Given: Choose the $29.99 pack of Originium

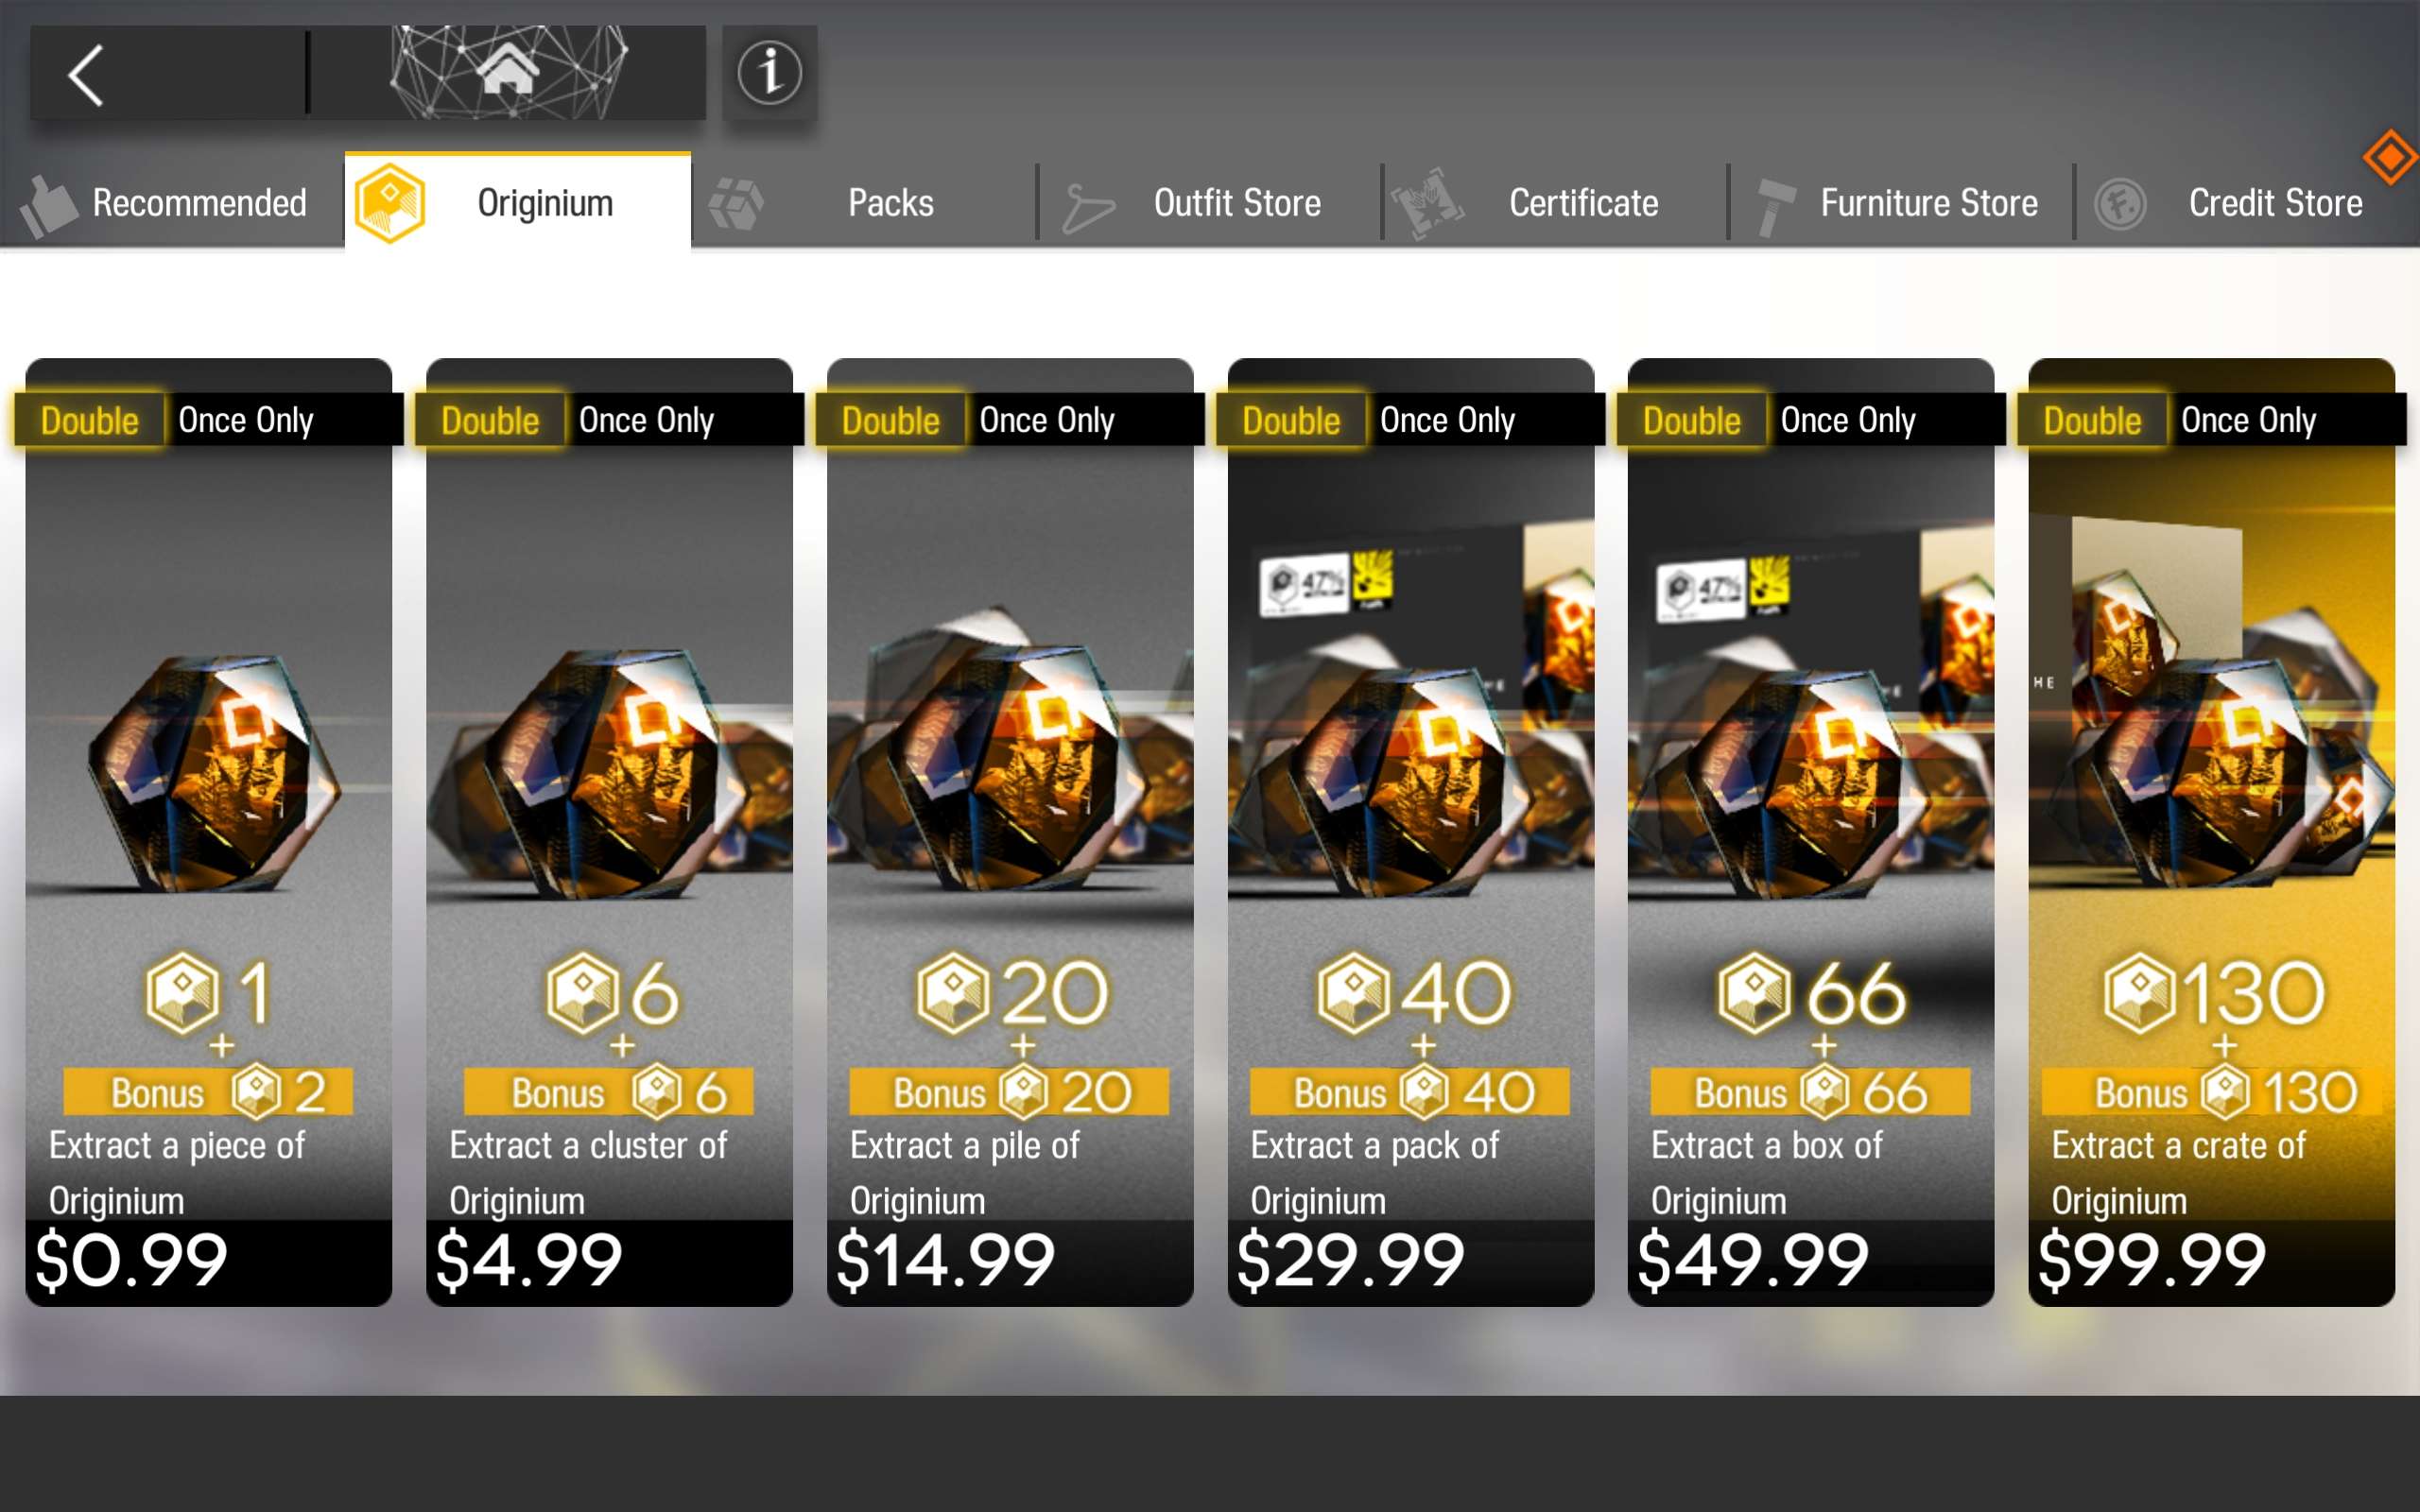Looking at the screenshot, I should (1411, 832).
